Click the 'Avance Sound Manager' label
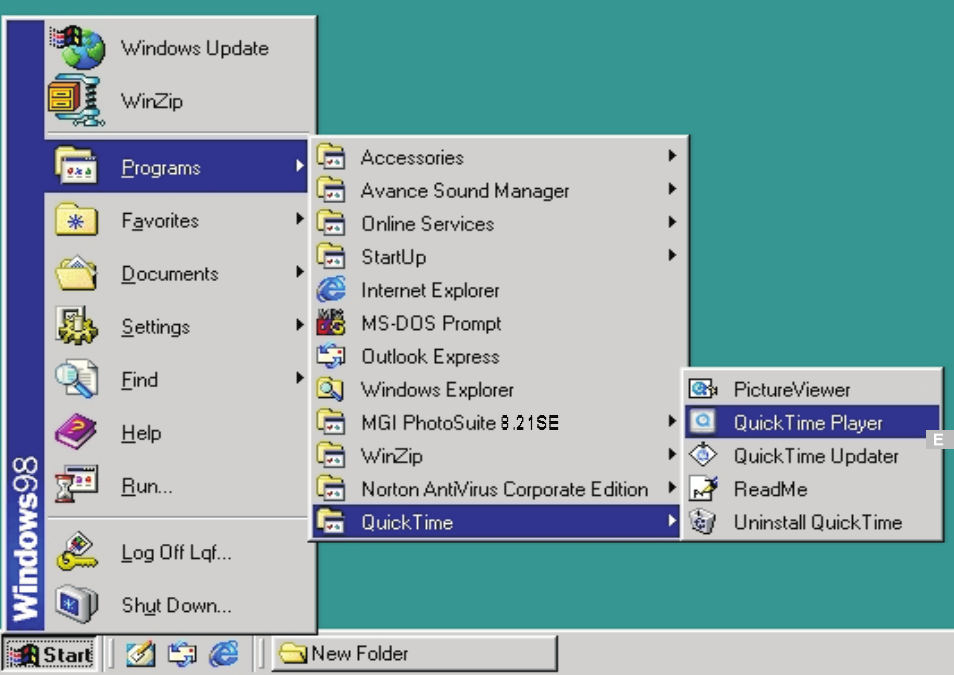Image resolution: width=954 pixels, height=675 pixels. pos(465,191)
